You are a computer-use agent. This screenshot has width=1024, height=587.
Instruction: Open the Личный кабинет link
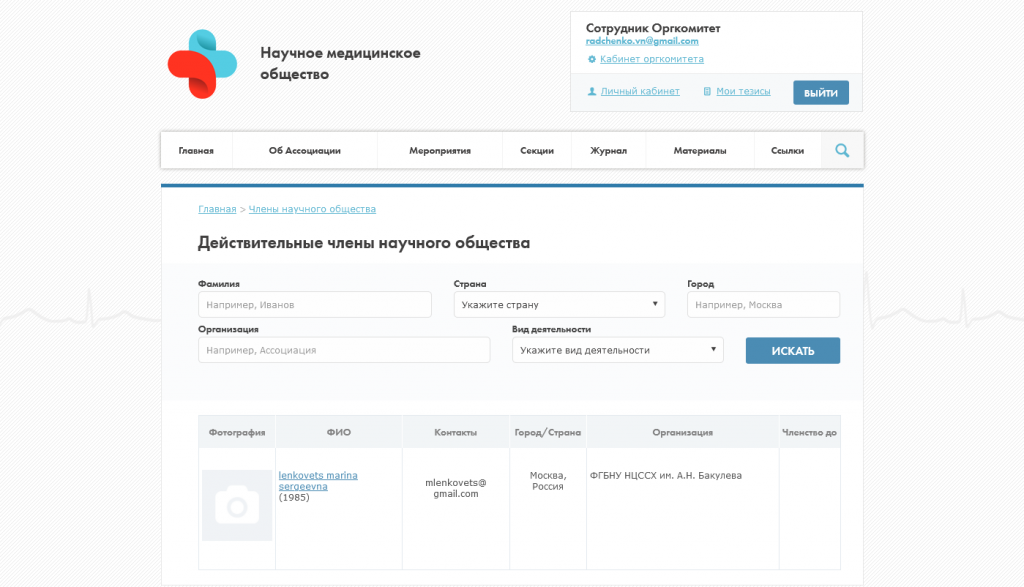pos(640,91)
